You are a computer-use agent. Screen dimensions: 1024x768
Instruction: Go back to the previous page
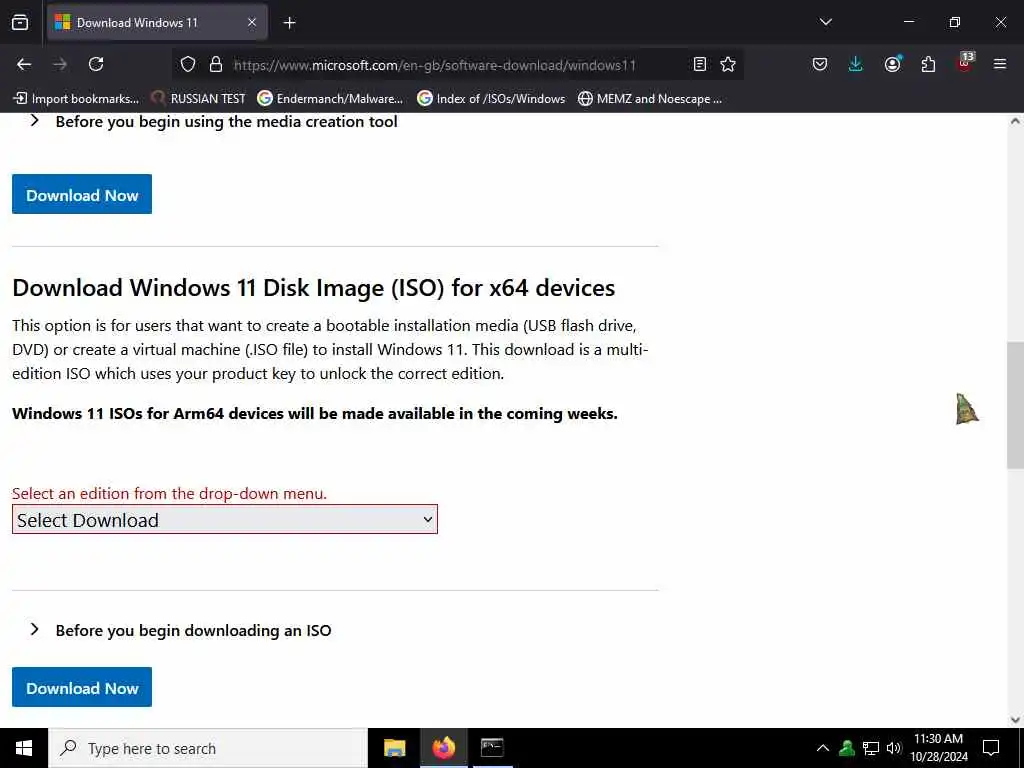[24, 64]
